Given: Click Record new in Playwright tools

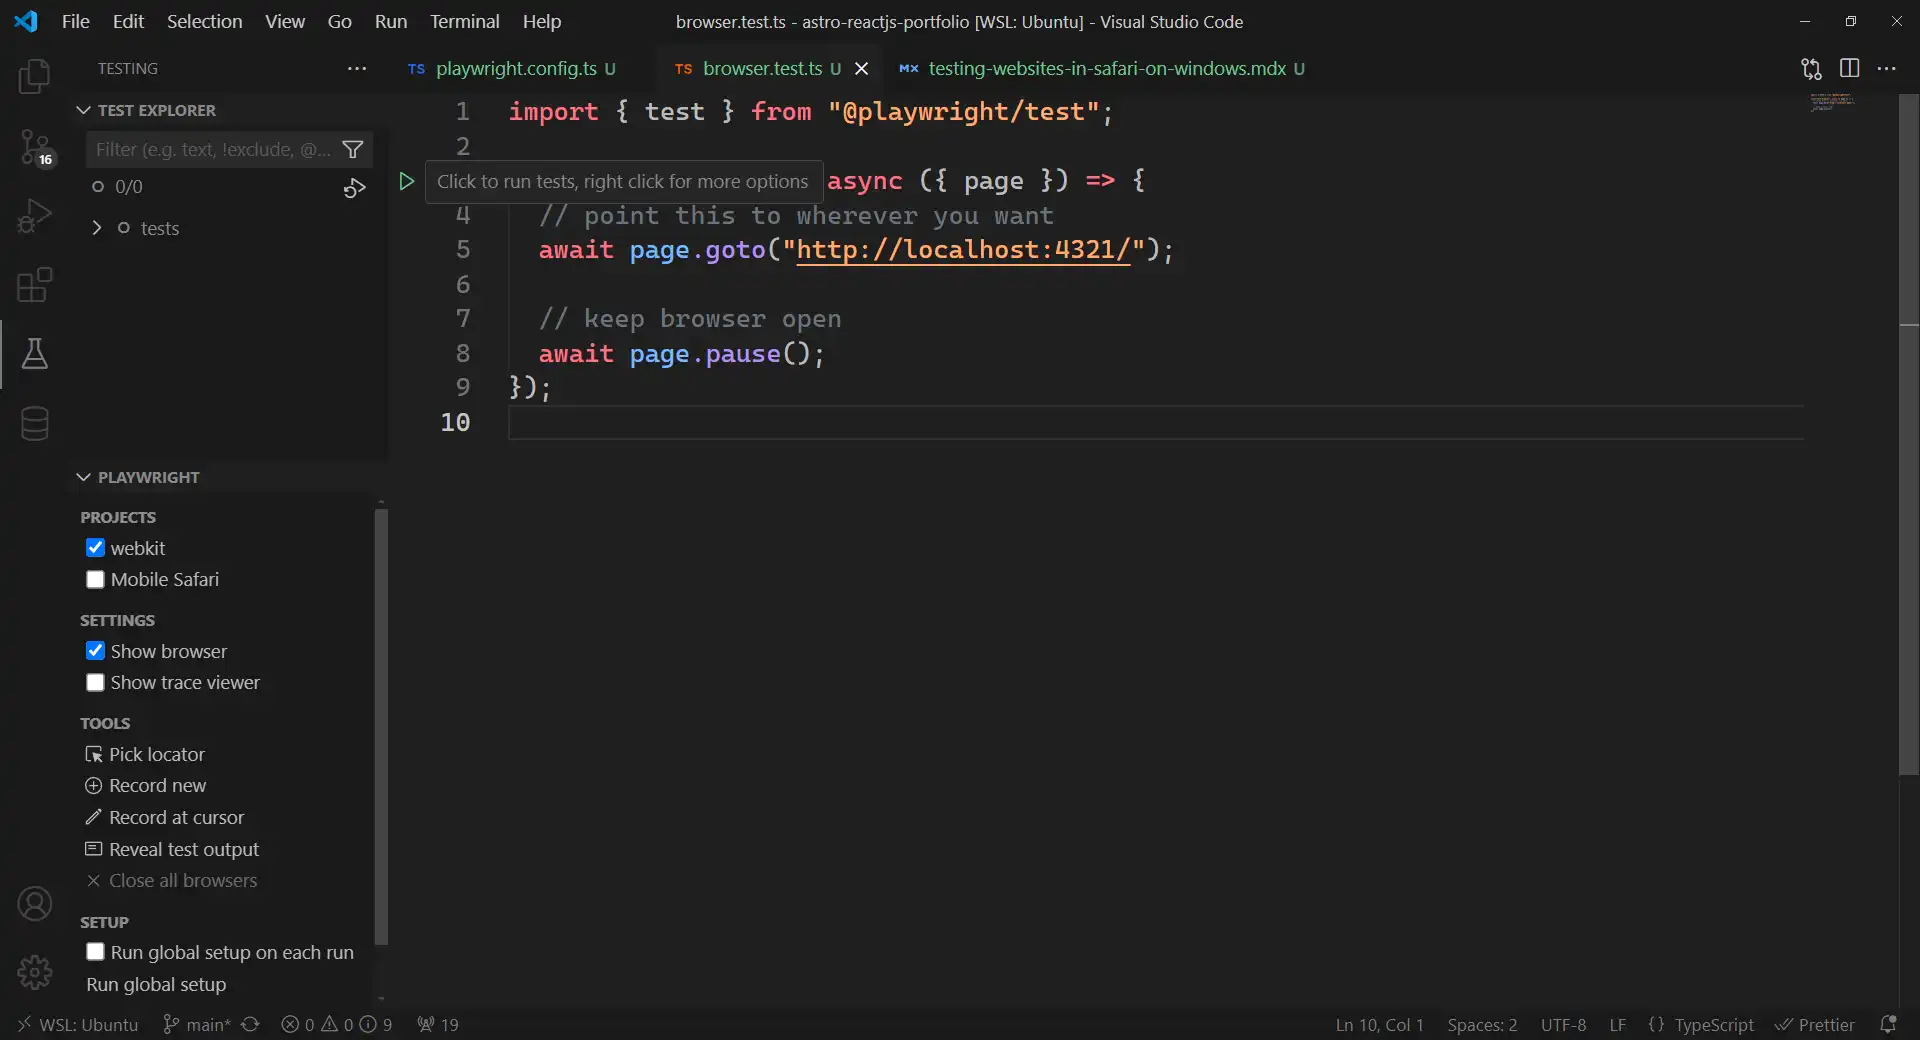Looking at the screenshot, I should pos(157,786).
